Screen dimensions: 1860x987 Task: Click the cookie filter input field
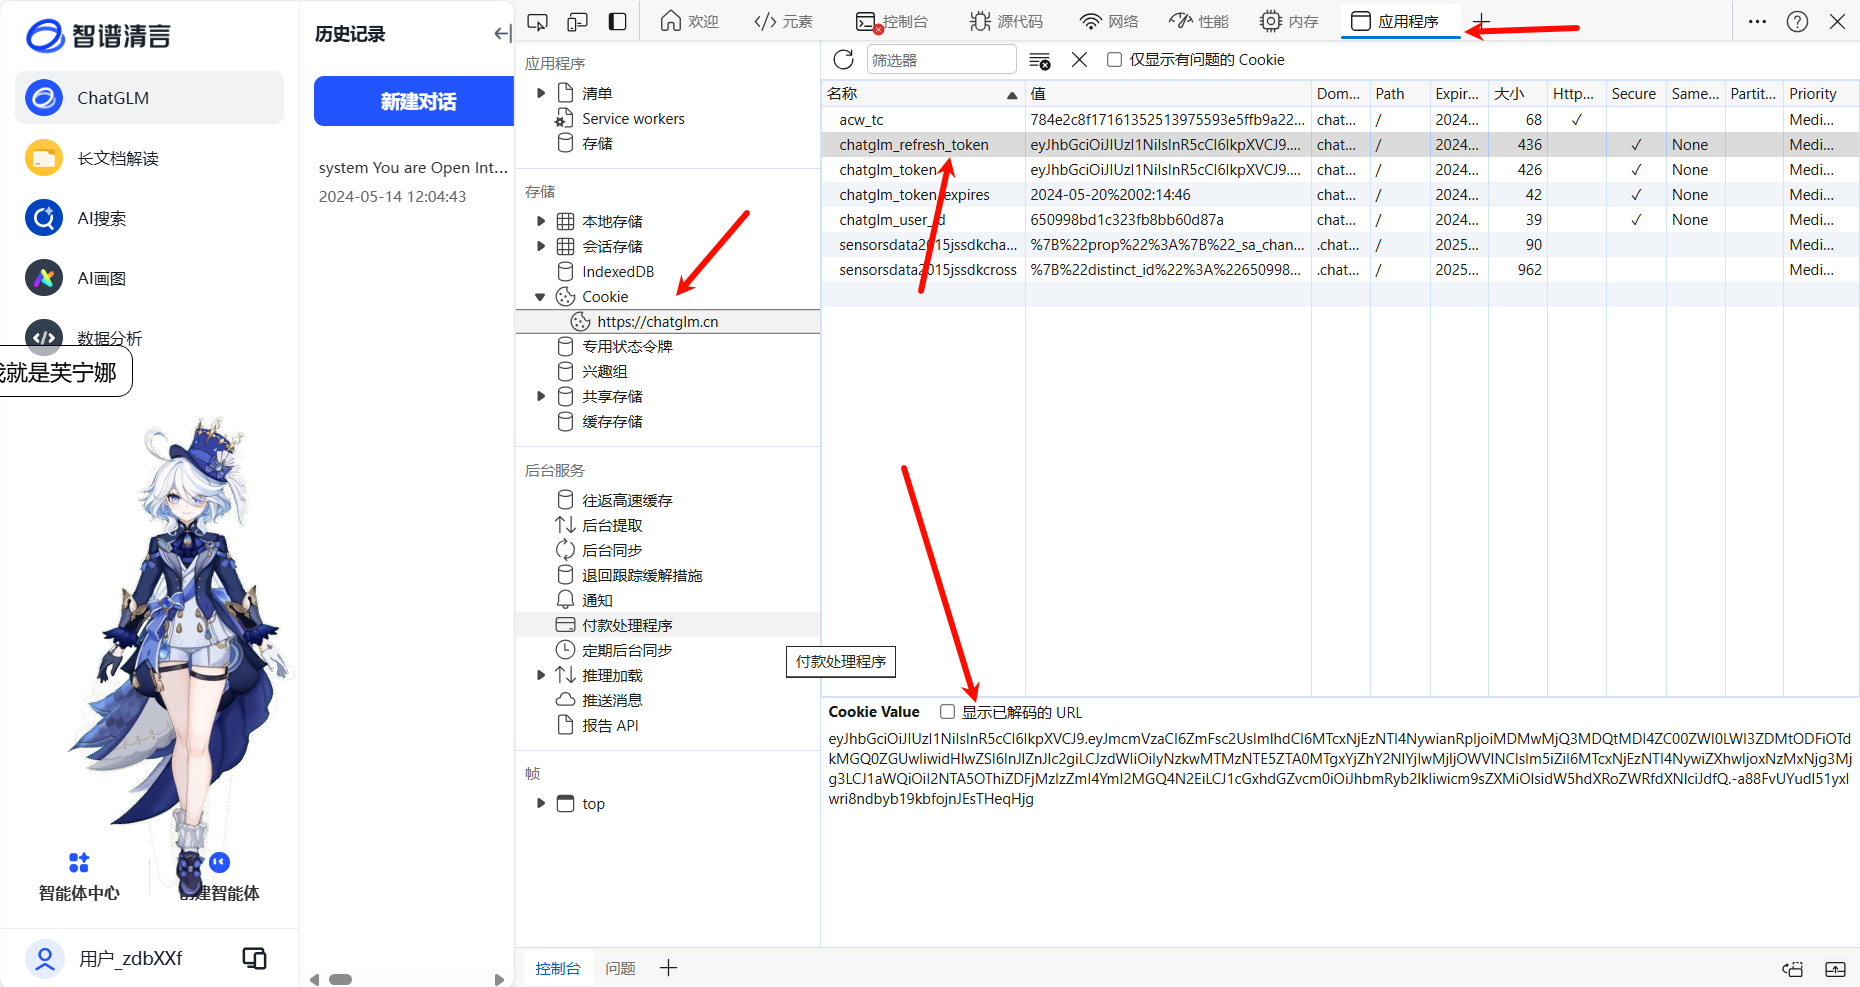coord(941,60)
